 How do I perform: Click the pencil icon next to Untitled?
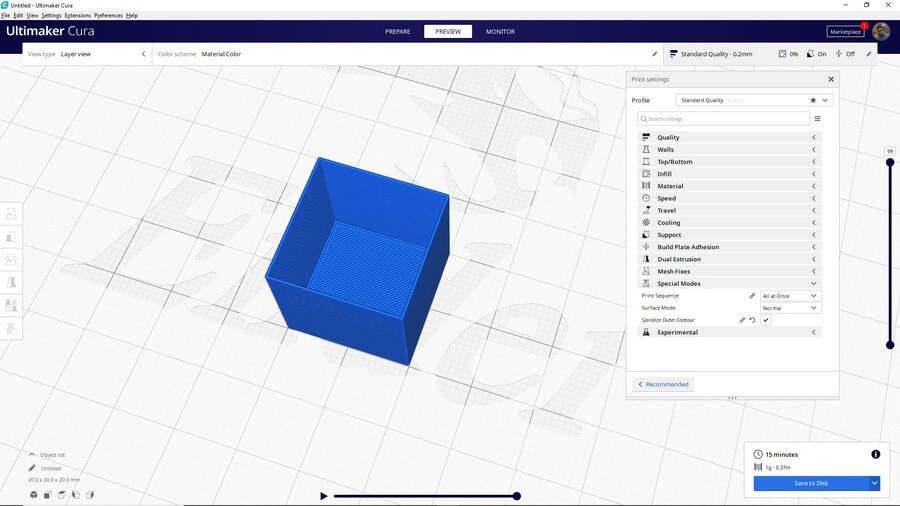pos(32,468)
